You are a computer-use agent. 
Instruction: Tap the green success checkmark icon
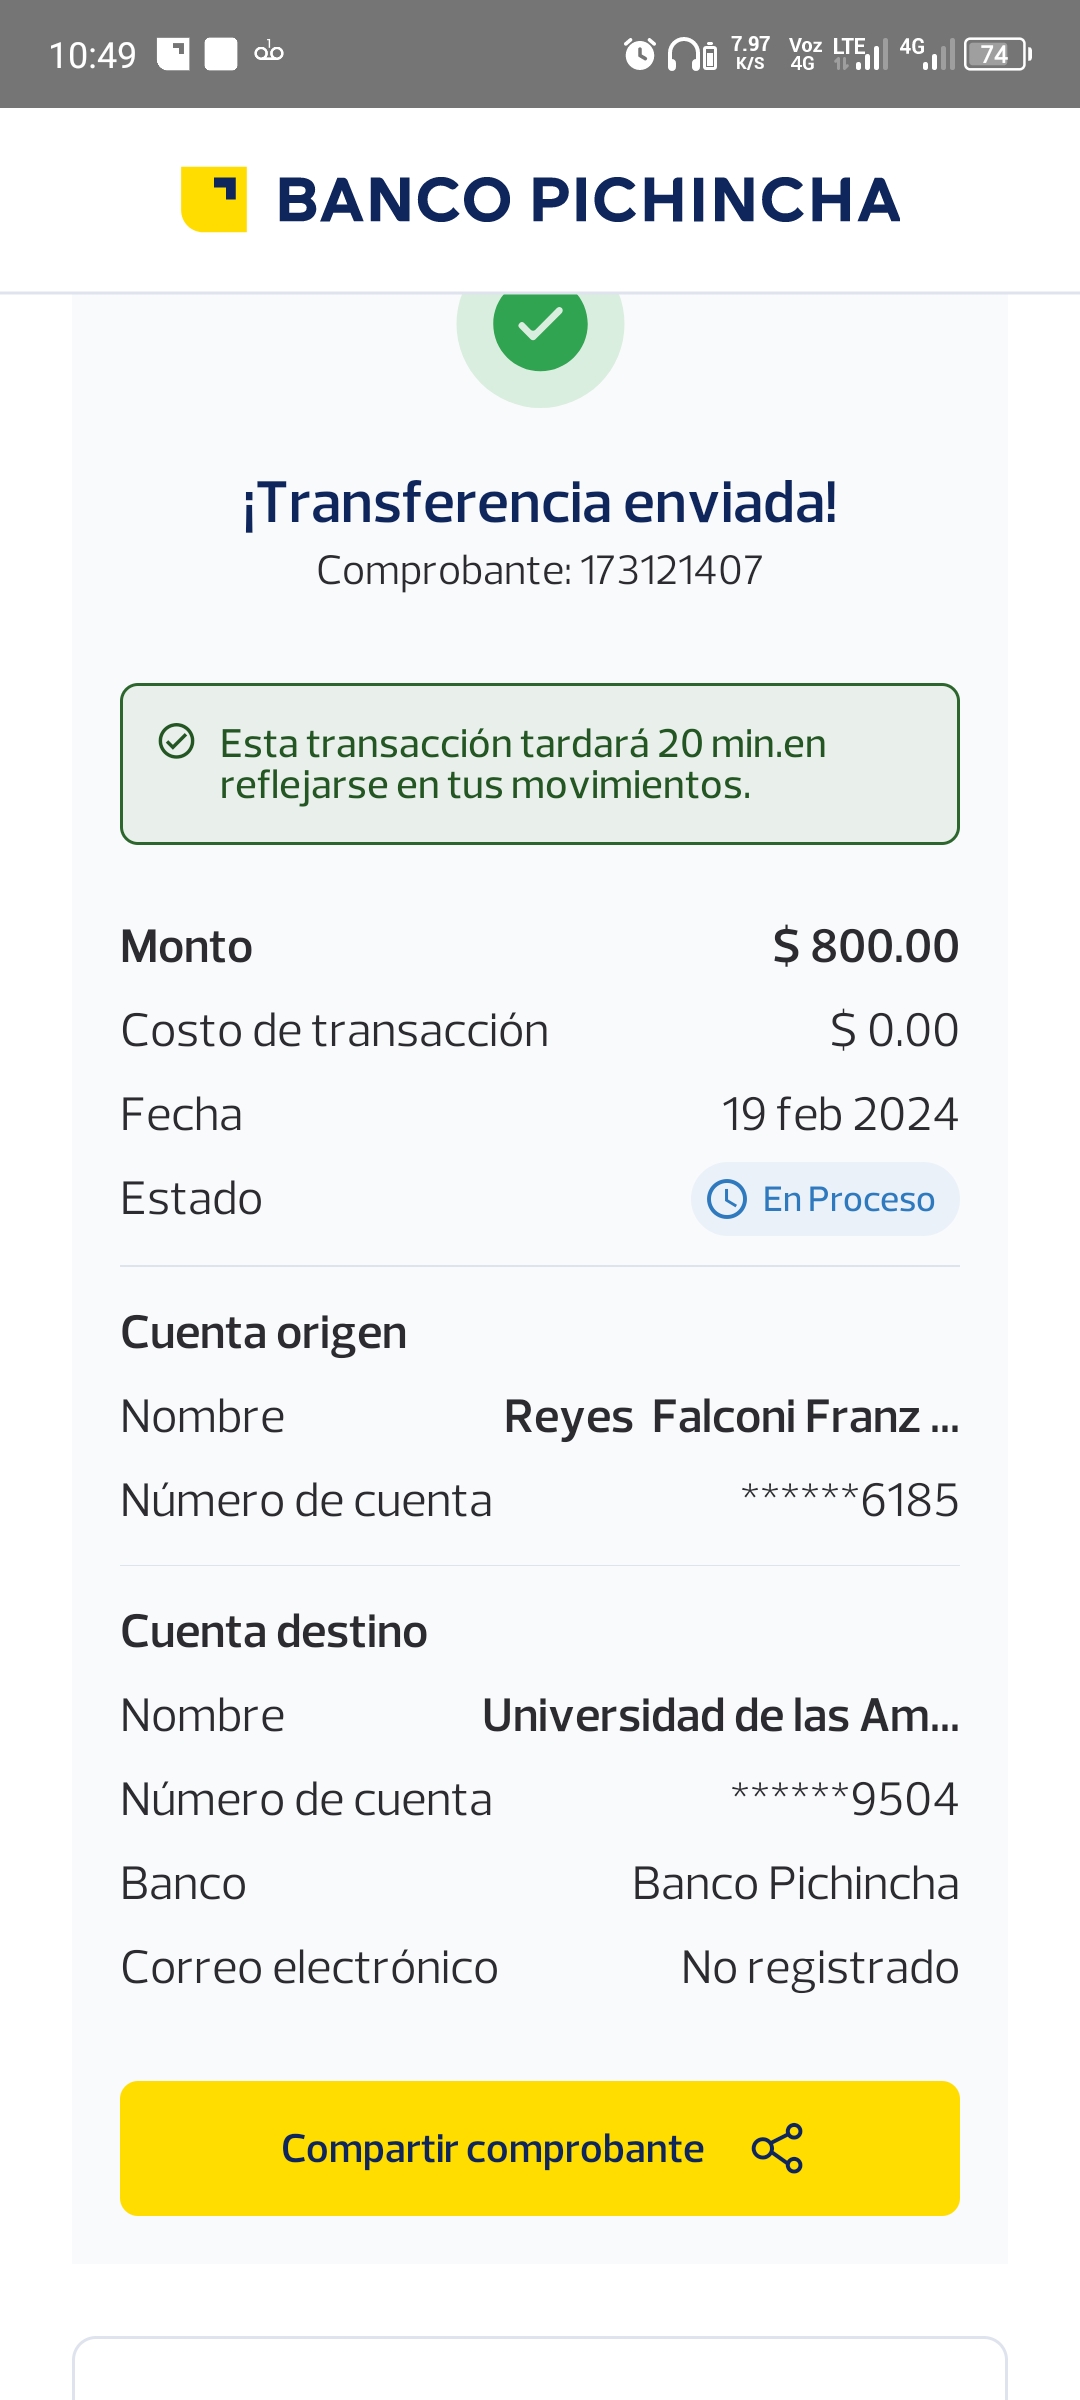pos(540,325)
